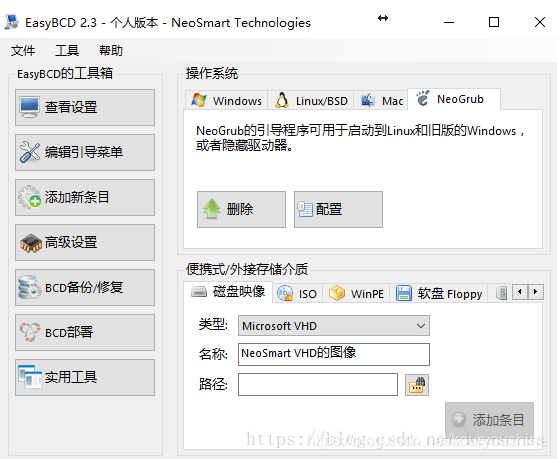Image resolution: width=557 pixels, height=459 pixels.
Task: Click the wrench-screwdriver icon beside 编辑引导菜单
Action: click(x=29, y=152)
